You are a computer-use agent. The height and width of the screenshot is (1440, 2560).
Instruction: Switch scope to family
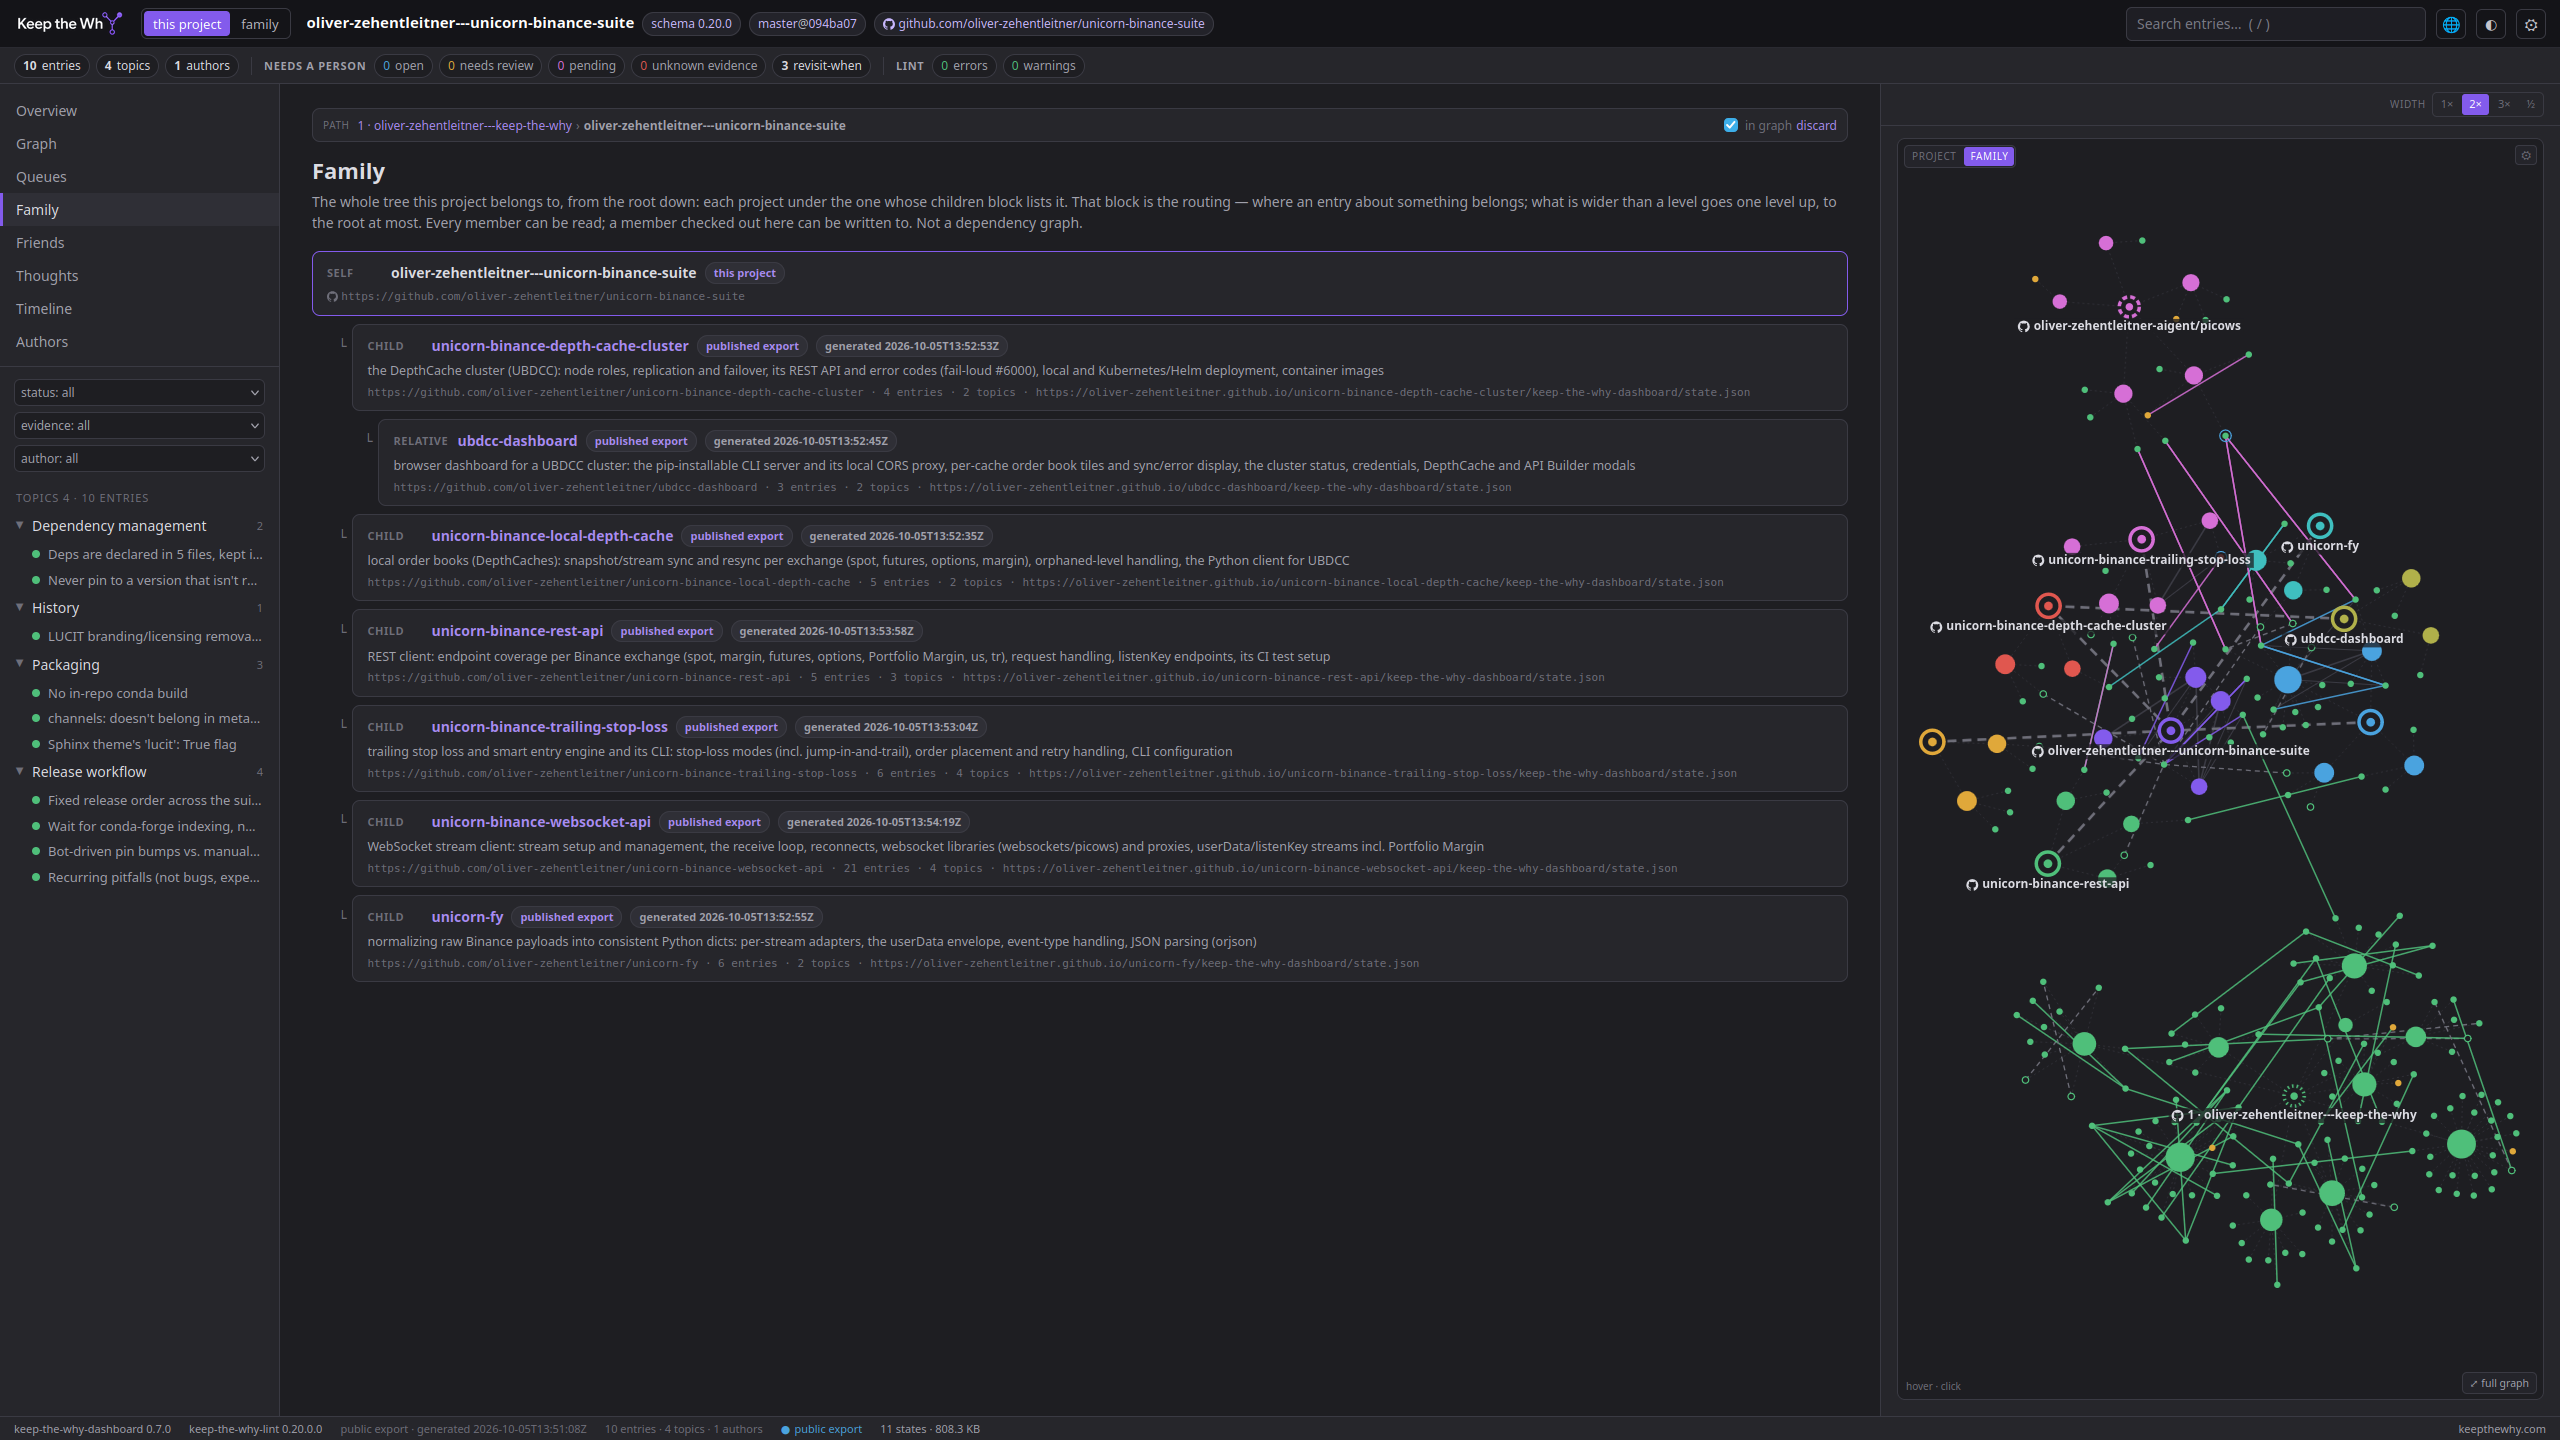[x=259, y=24]
